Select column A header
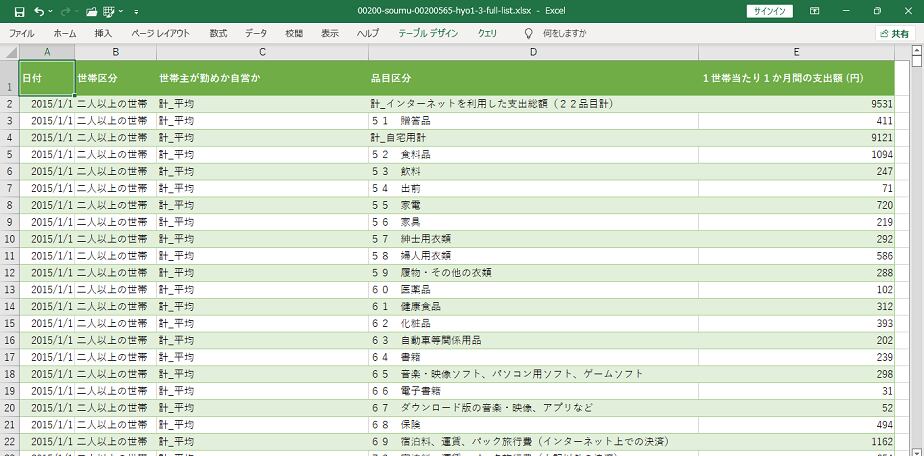Screen dimensions: 924x456 [x=47, y=52]
